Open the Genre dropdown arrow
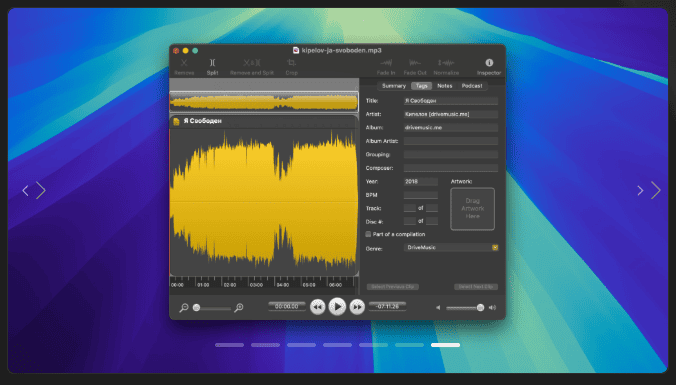Viewport: 676px width, 385px height. 495,247
